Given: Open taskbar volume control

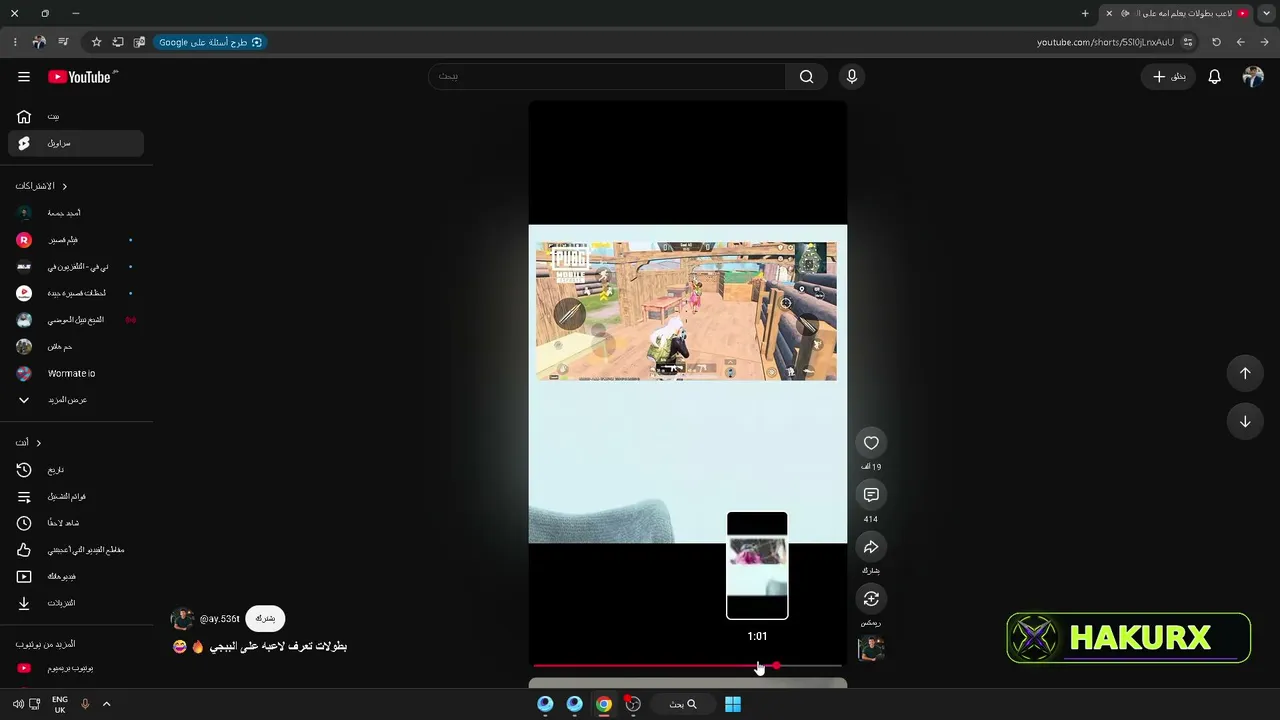Looking at the screenshot, I should coord(18,704).
